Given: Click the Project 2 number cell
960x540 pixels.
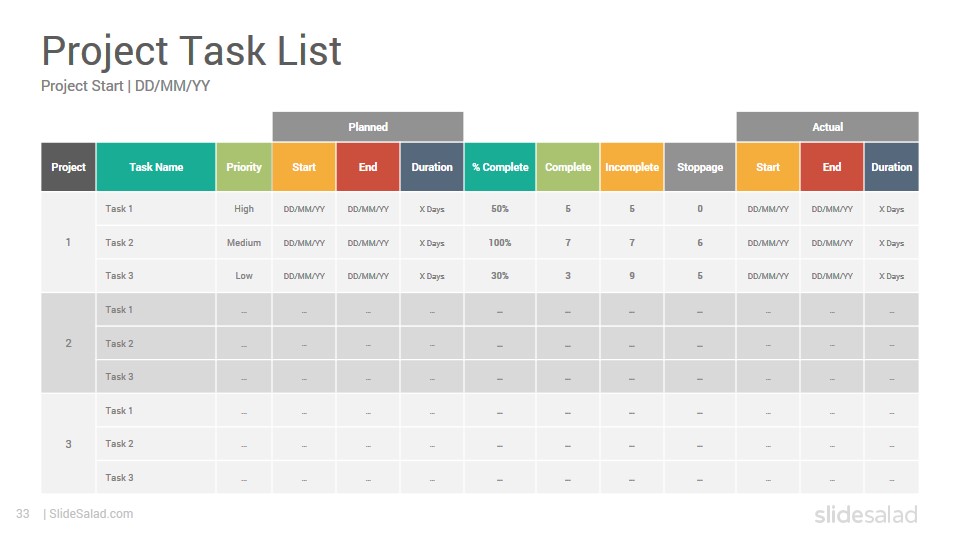Looking at the screenshot, I should 68,343.
